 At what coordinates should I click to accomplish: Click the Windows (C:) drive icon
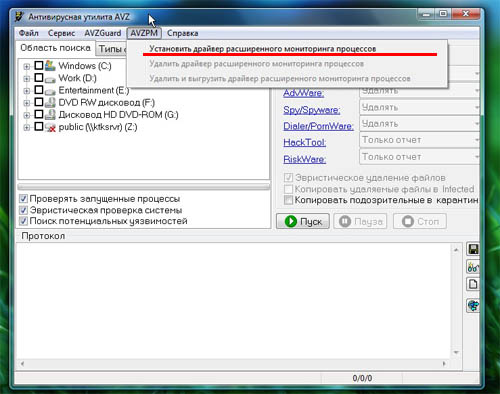point(50,65)
